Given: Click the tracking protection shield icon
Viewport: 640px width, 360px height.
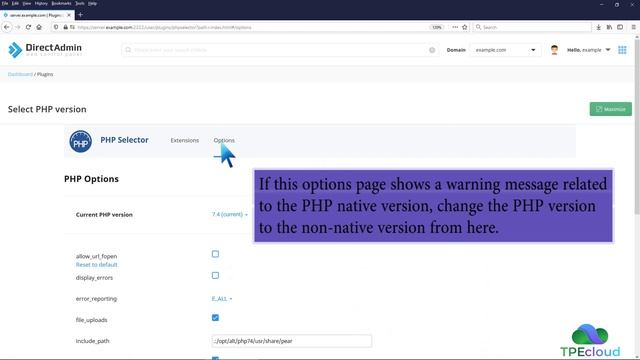Looking at the screenshot, I should [56, 27].
